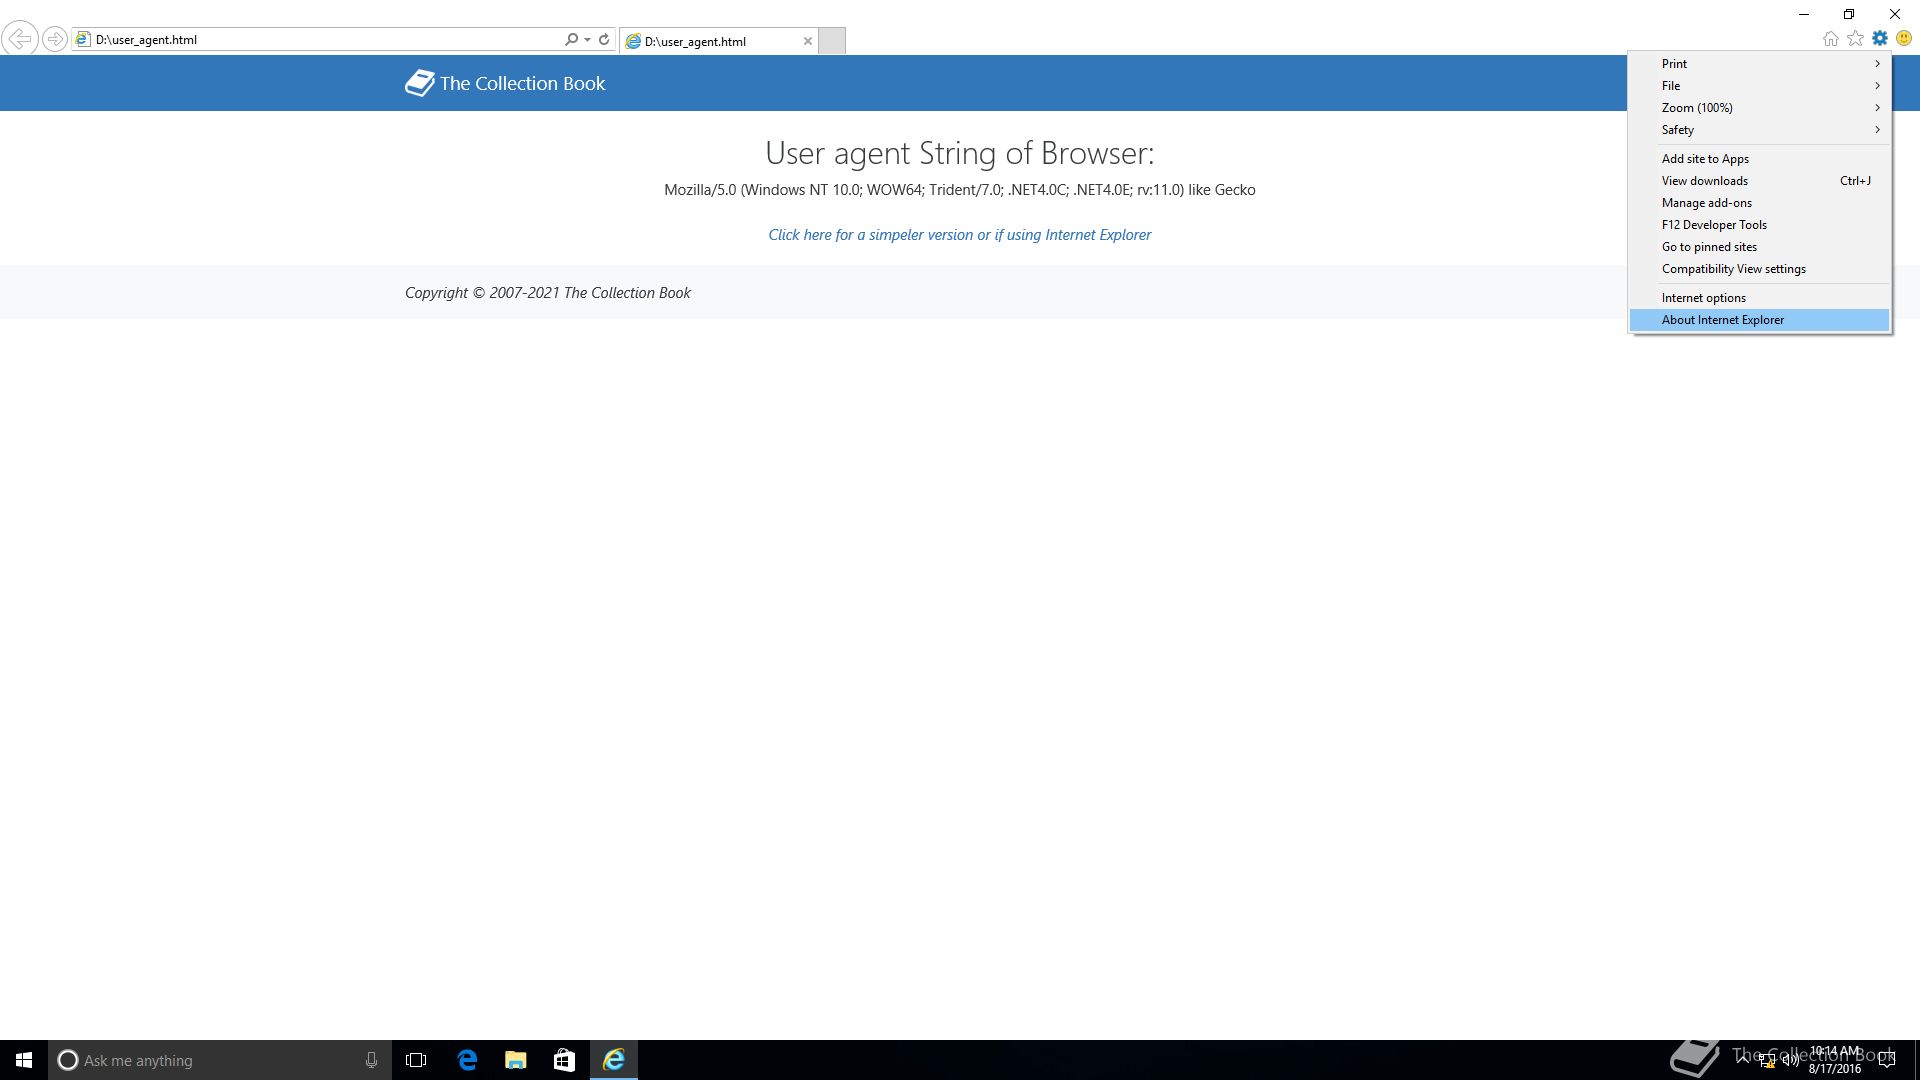Click the browser Back arrow button
Viewport: 1920px width, 1080px height.
pos(20,39)
